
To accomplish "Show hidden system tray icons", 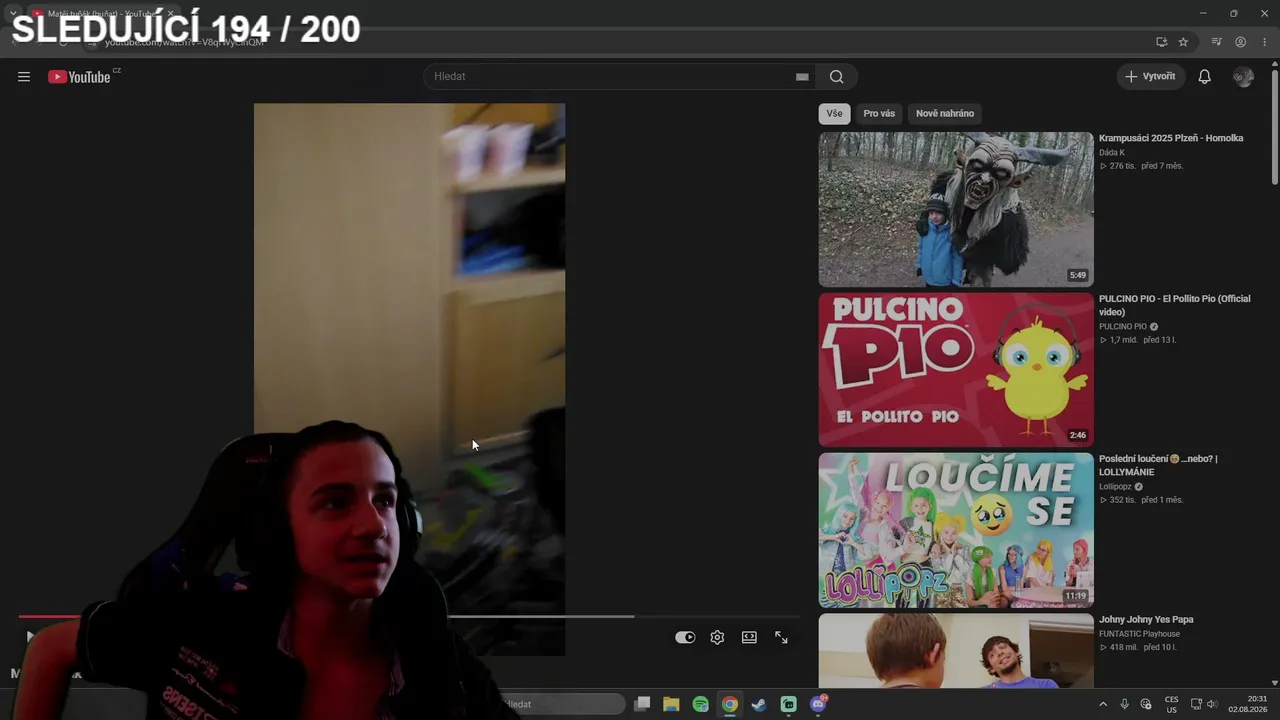I will (x=1103, y=704).
